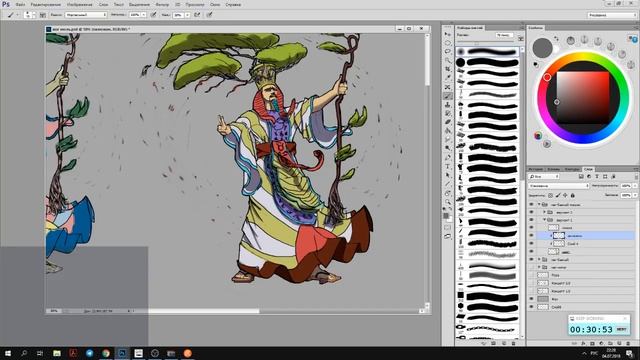Select the soft round brush preset (top)
This screenshot has width=640, height=360.
pos(487,51)
